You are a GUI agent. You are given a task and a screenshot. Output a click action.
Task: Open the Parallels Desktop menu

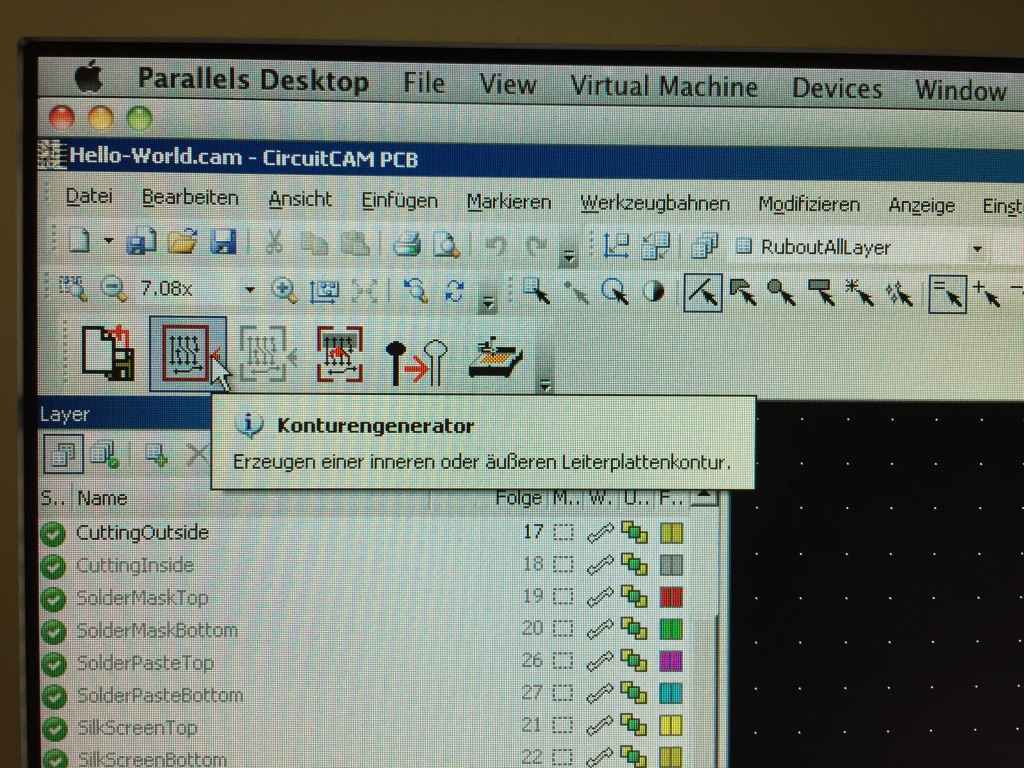(253, 80)
